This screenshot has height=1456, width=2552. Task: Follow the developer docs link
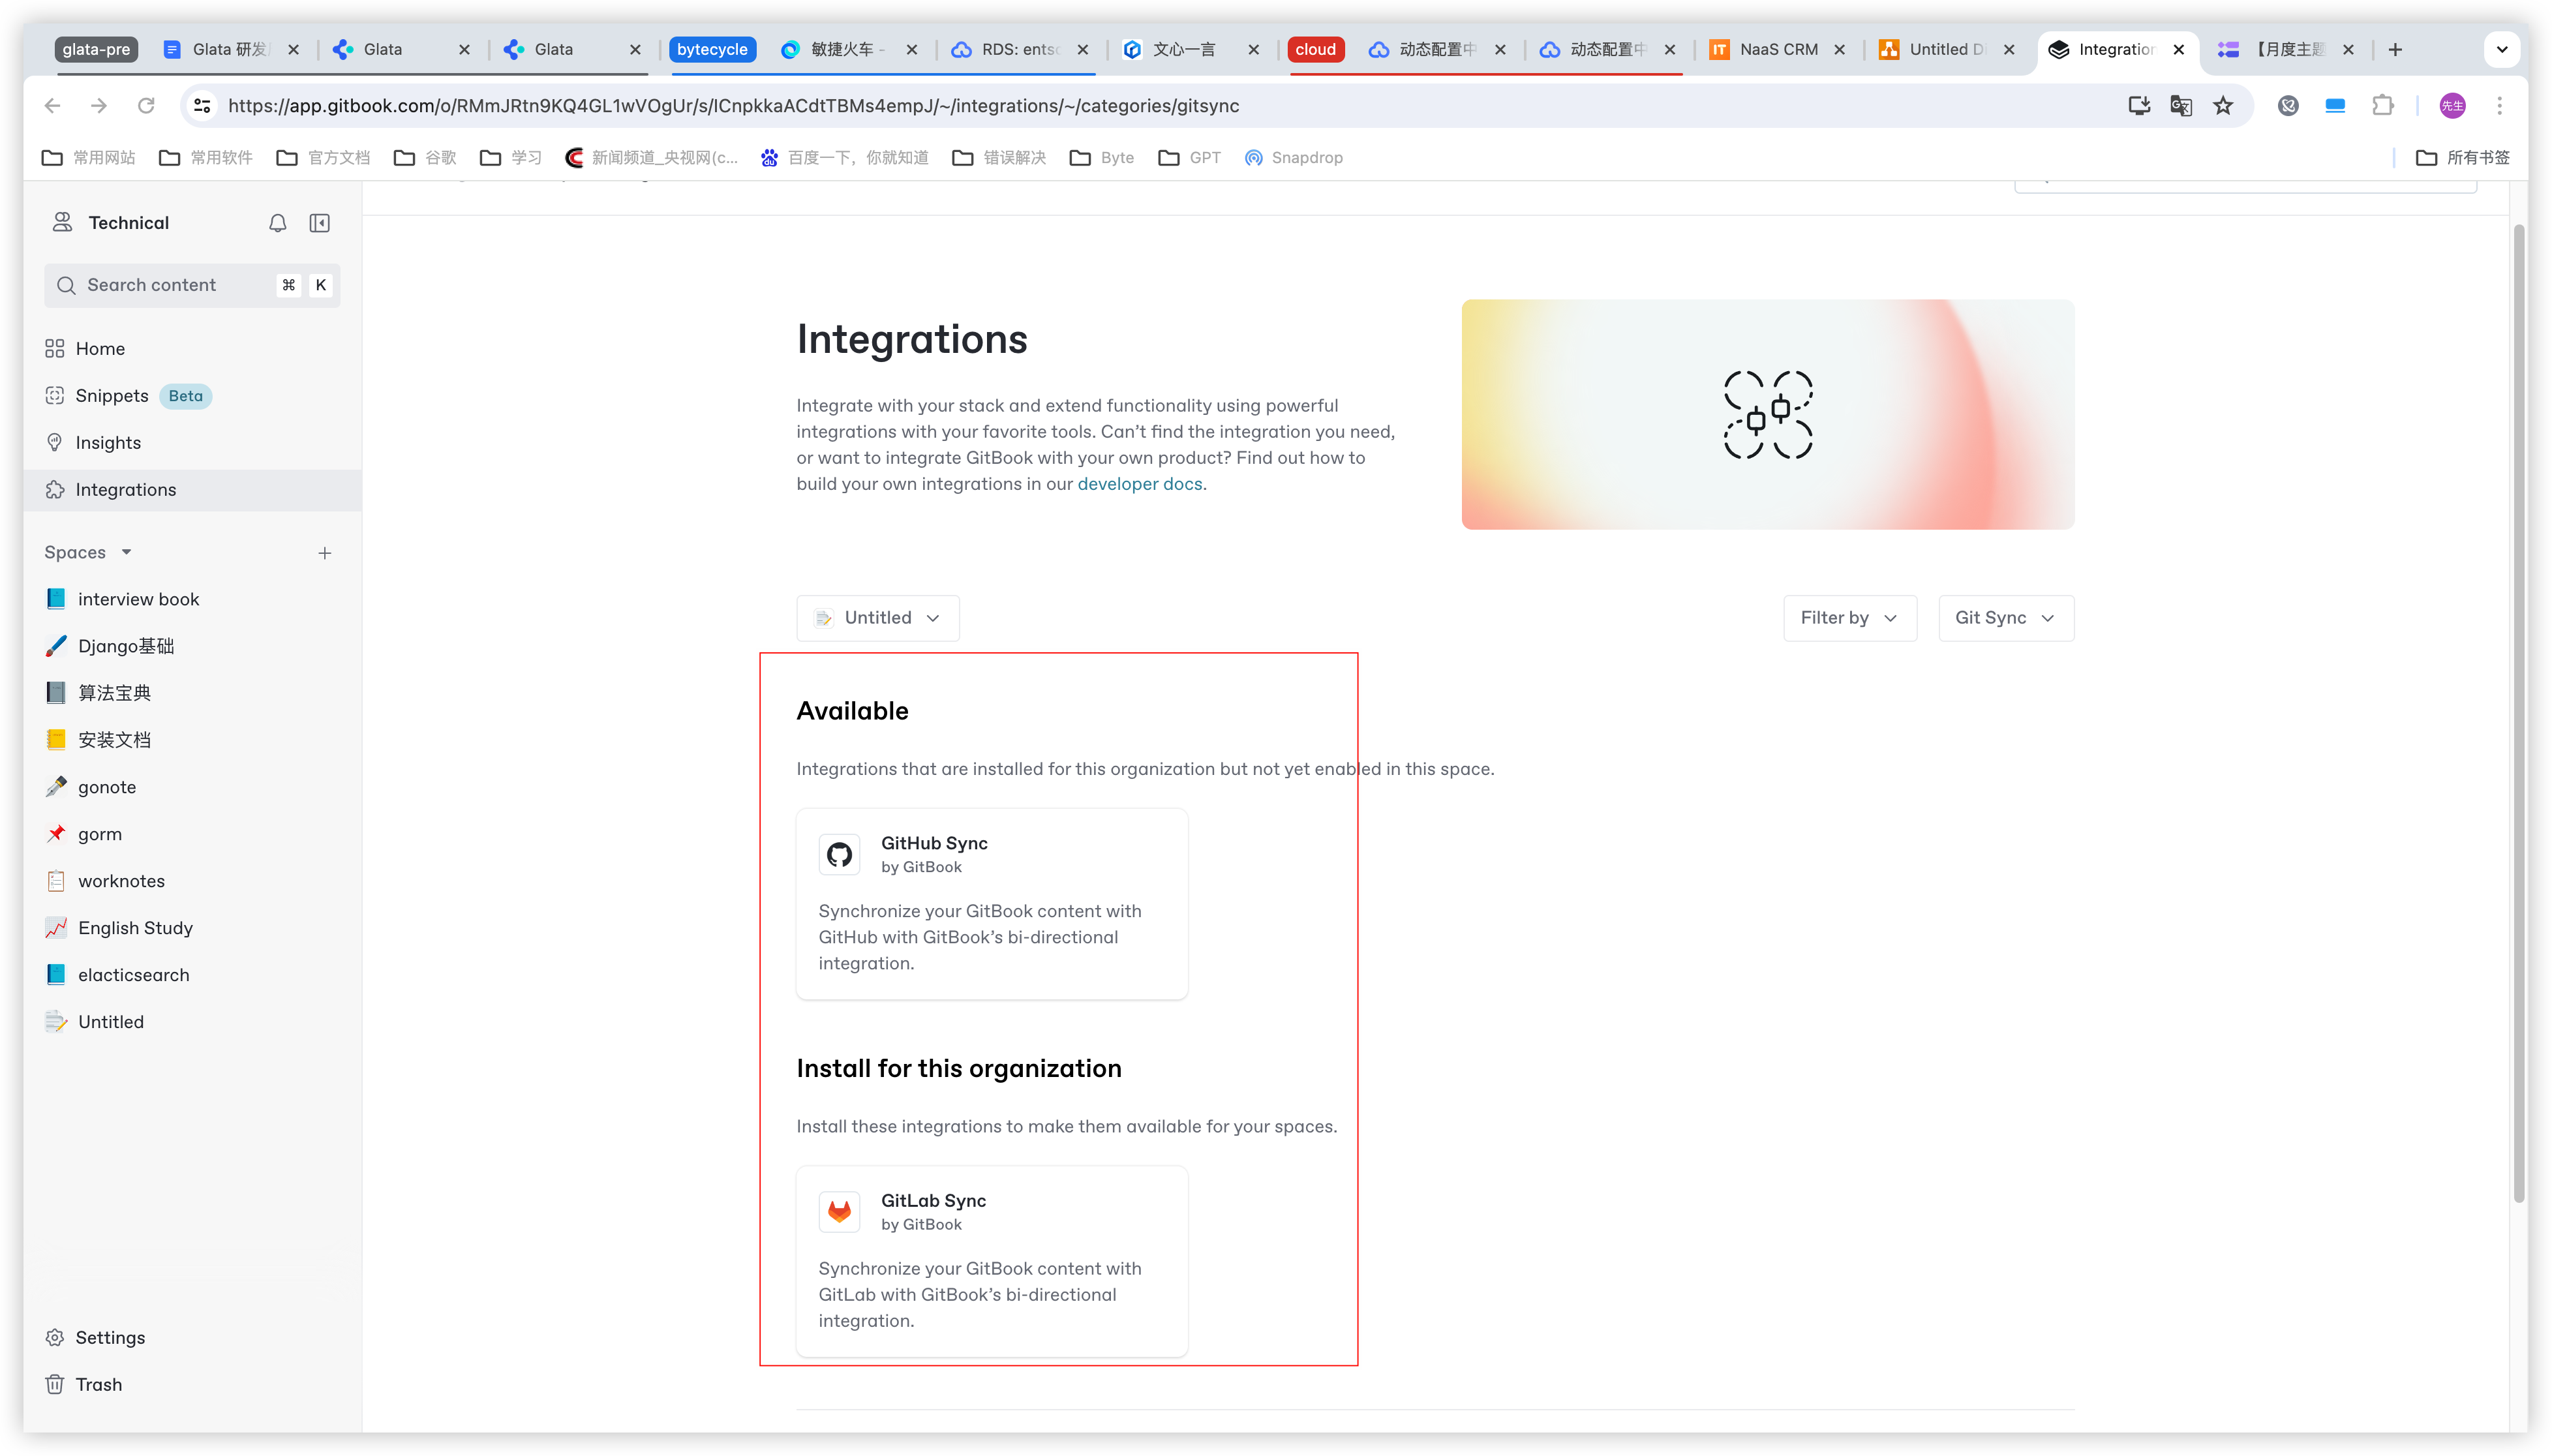tap(1139, 484)
